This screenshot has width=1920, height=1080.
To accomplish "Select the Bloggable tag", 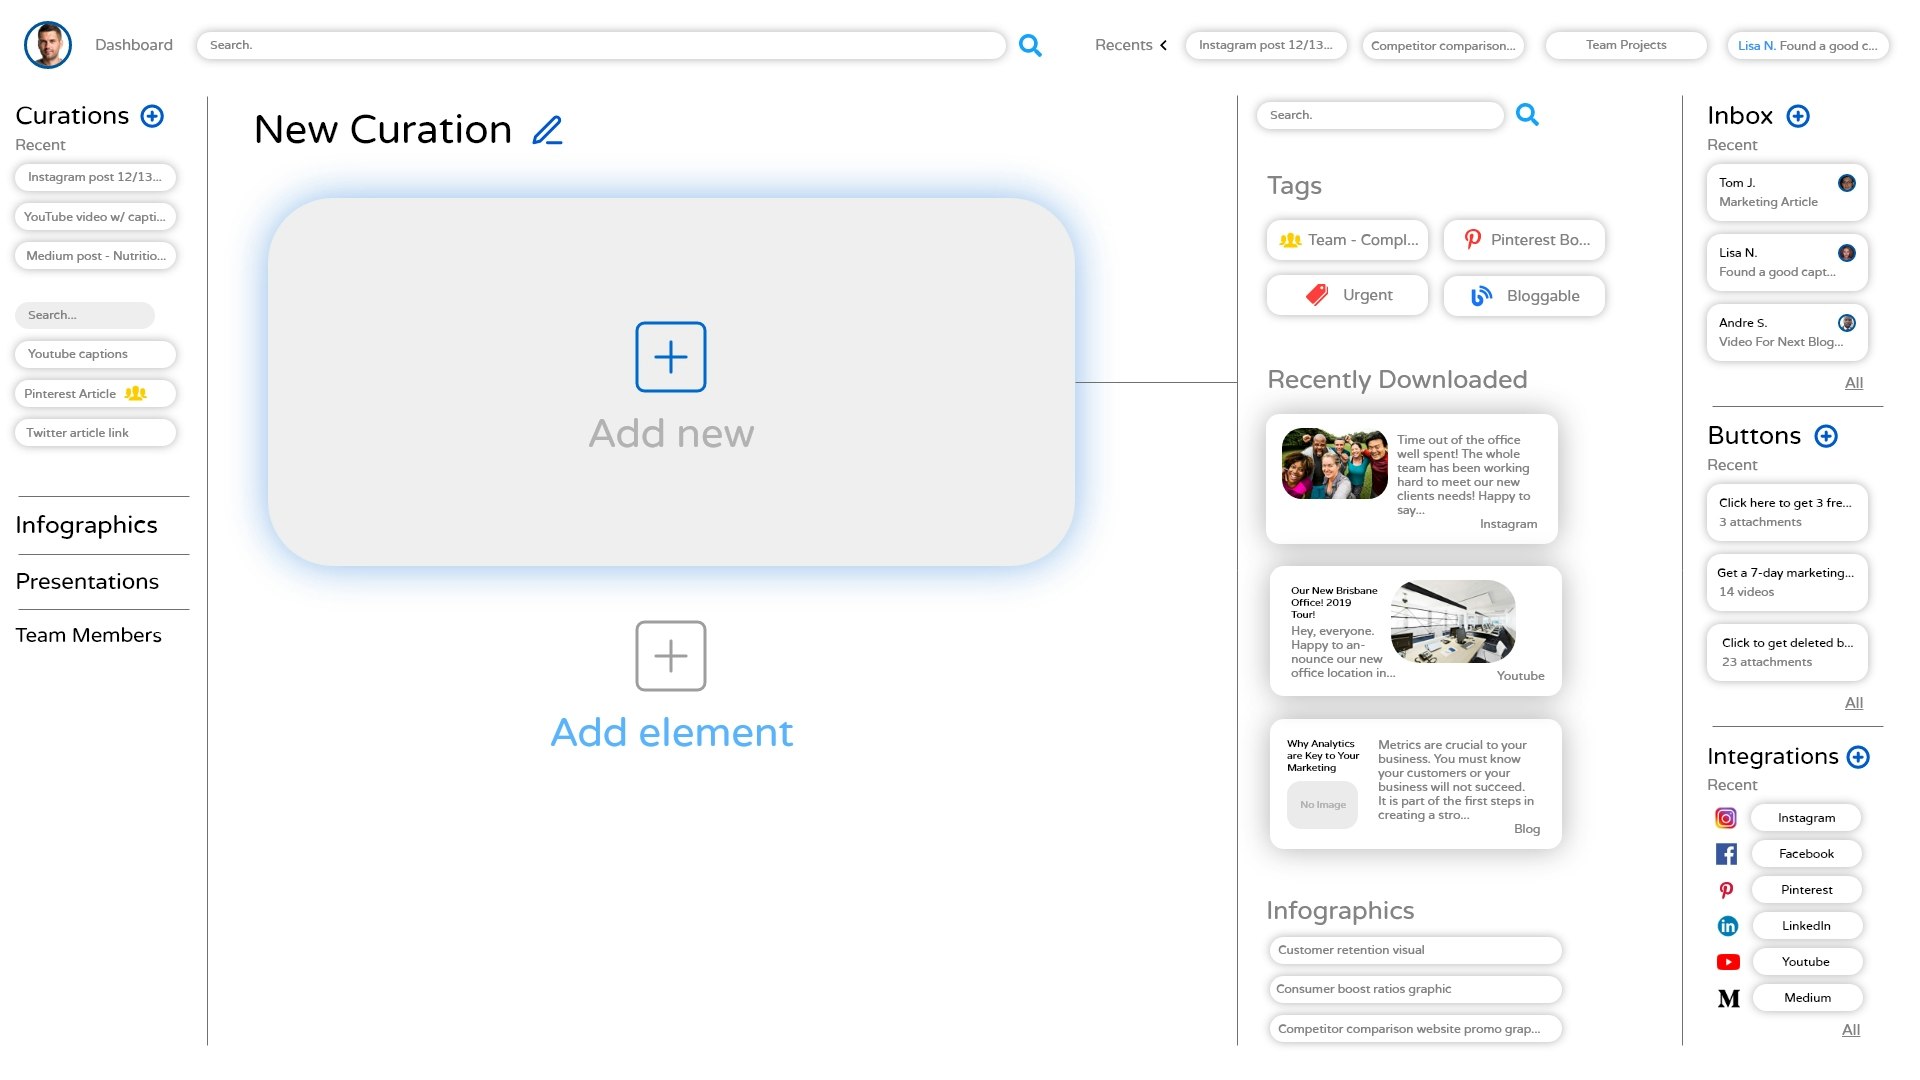I will [x=1524, y=296].
